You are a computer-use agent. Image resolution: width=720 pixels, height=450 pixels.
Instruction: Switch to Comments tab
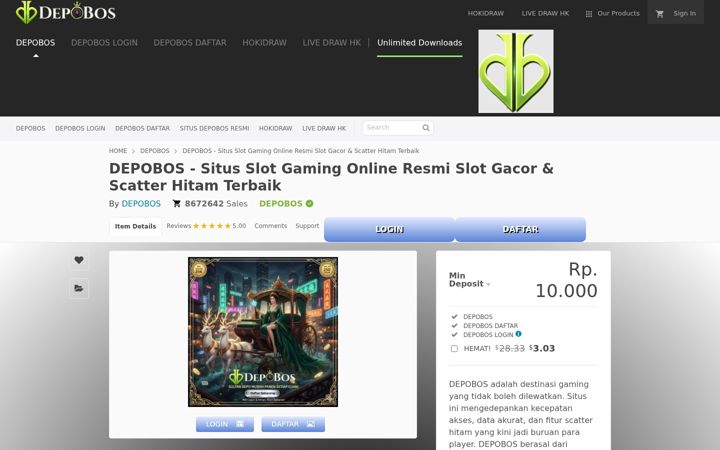(270, 226)
